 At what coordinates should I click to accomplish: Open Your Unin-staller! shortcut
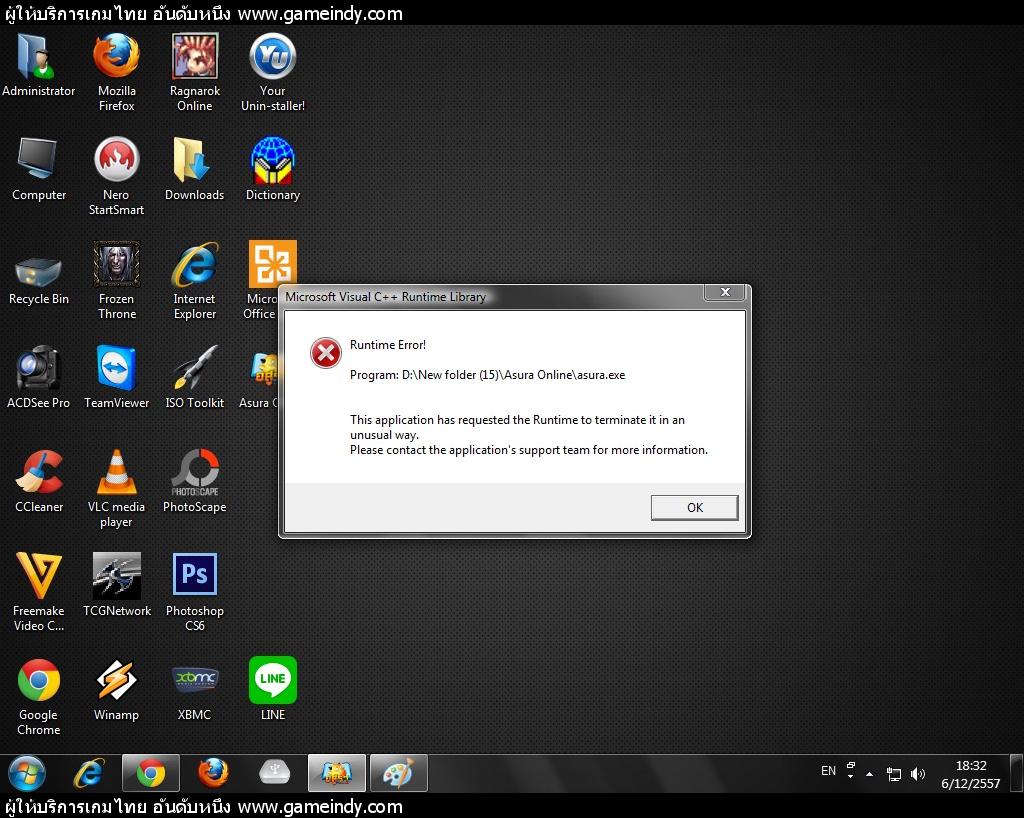pos(272,72)
